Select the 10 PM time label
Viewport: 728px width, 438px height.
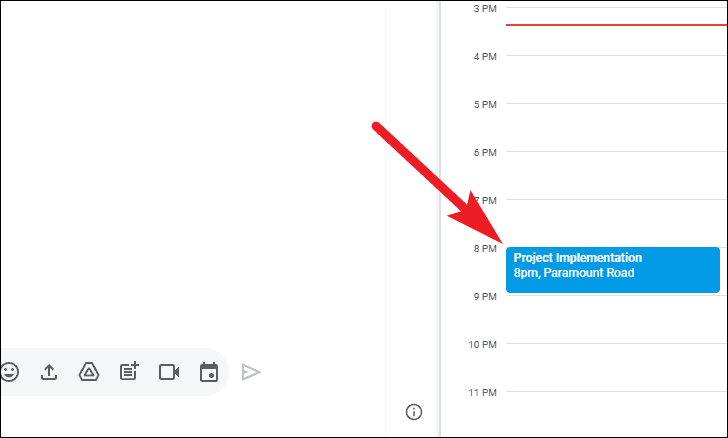(482, 345)
